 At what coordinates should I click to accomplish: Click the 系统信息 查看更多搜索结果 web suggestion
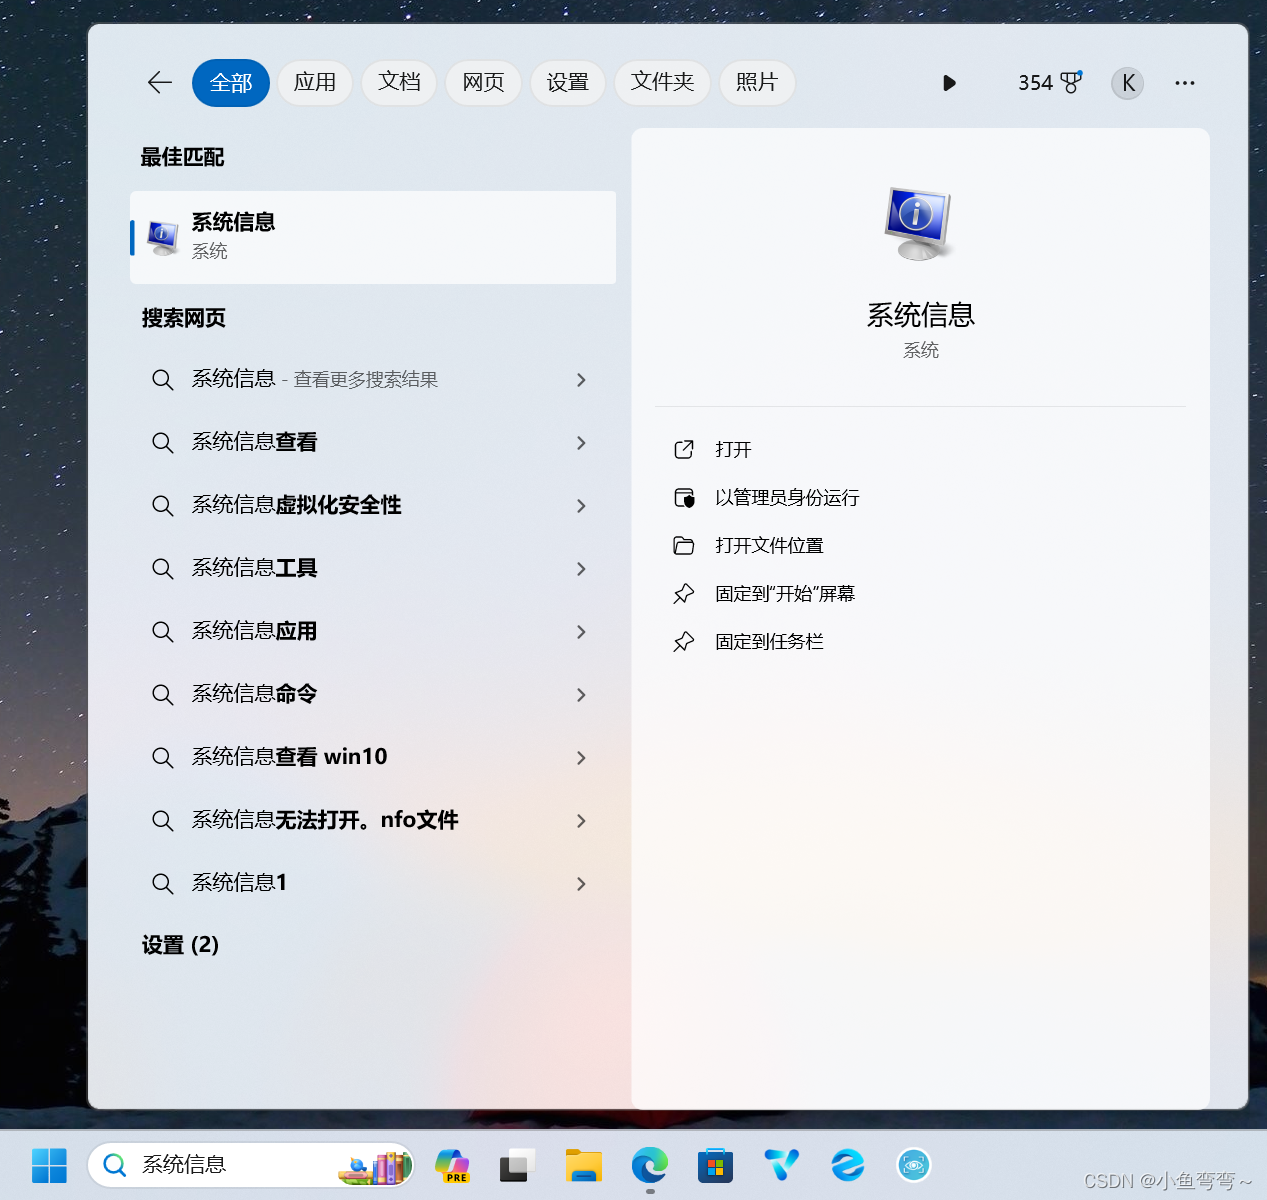coord(345,379)
